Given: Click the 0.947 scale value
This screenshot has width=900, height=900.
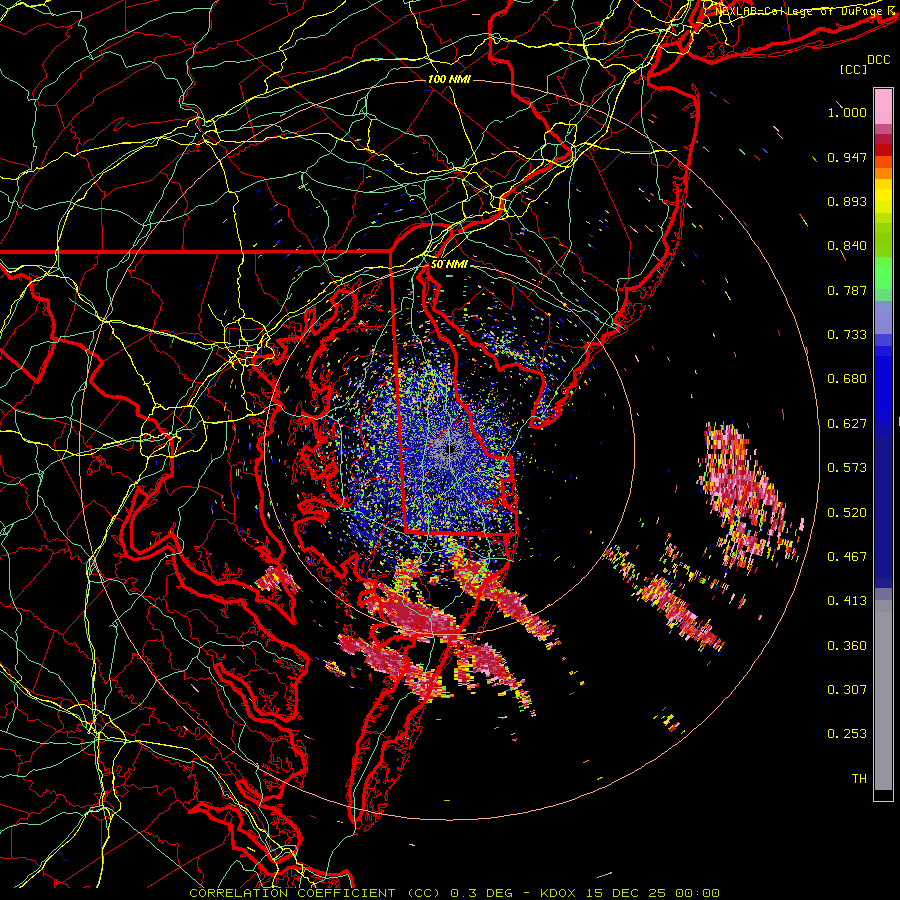Looking at the screenshot, I should pos(847,157).
